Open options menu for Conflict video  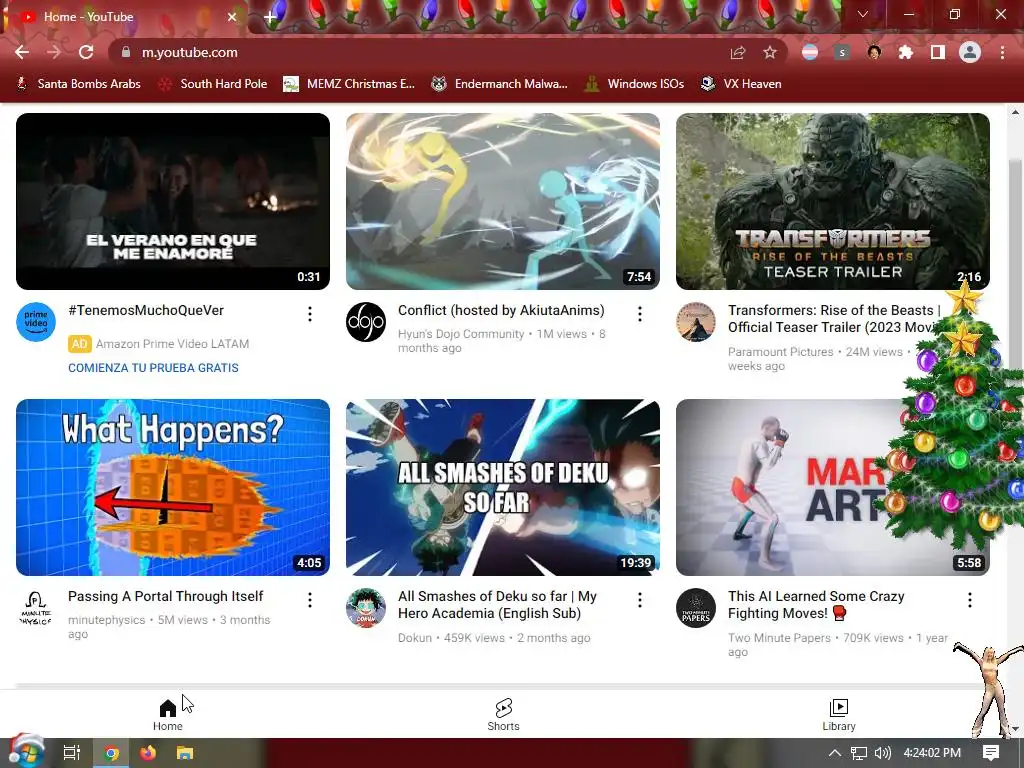tap(640, 314)
